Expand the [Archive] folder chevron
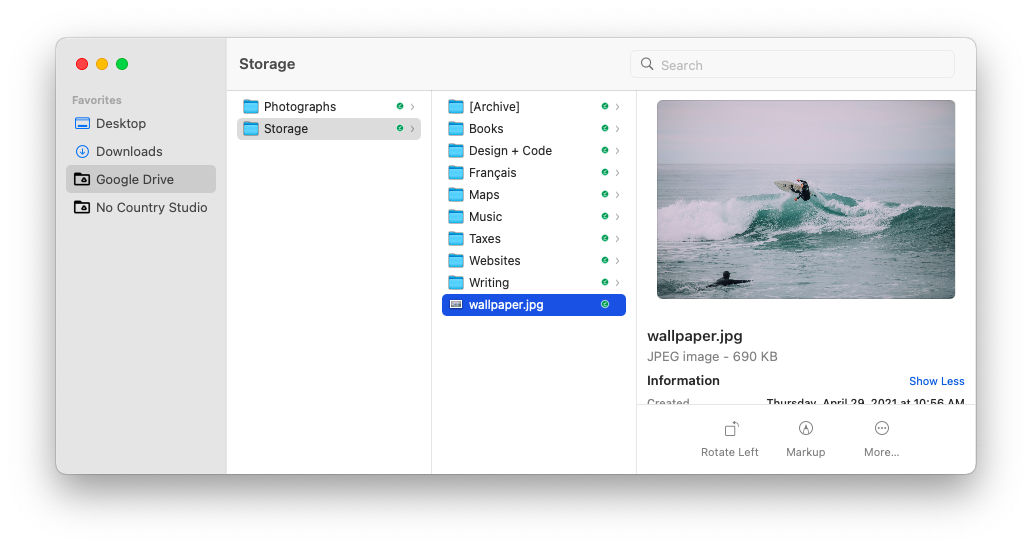1032x548 pixels. click(x=617, y=107)
